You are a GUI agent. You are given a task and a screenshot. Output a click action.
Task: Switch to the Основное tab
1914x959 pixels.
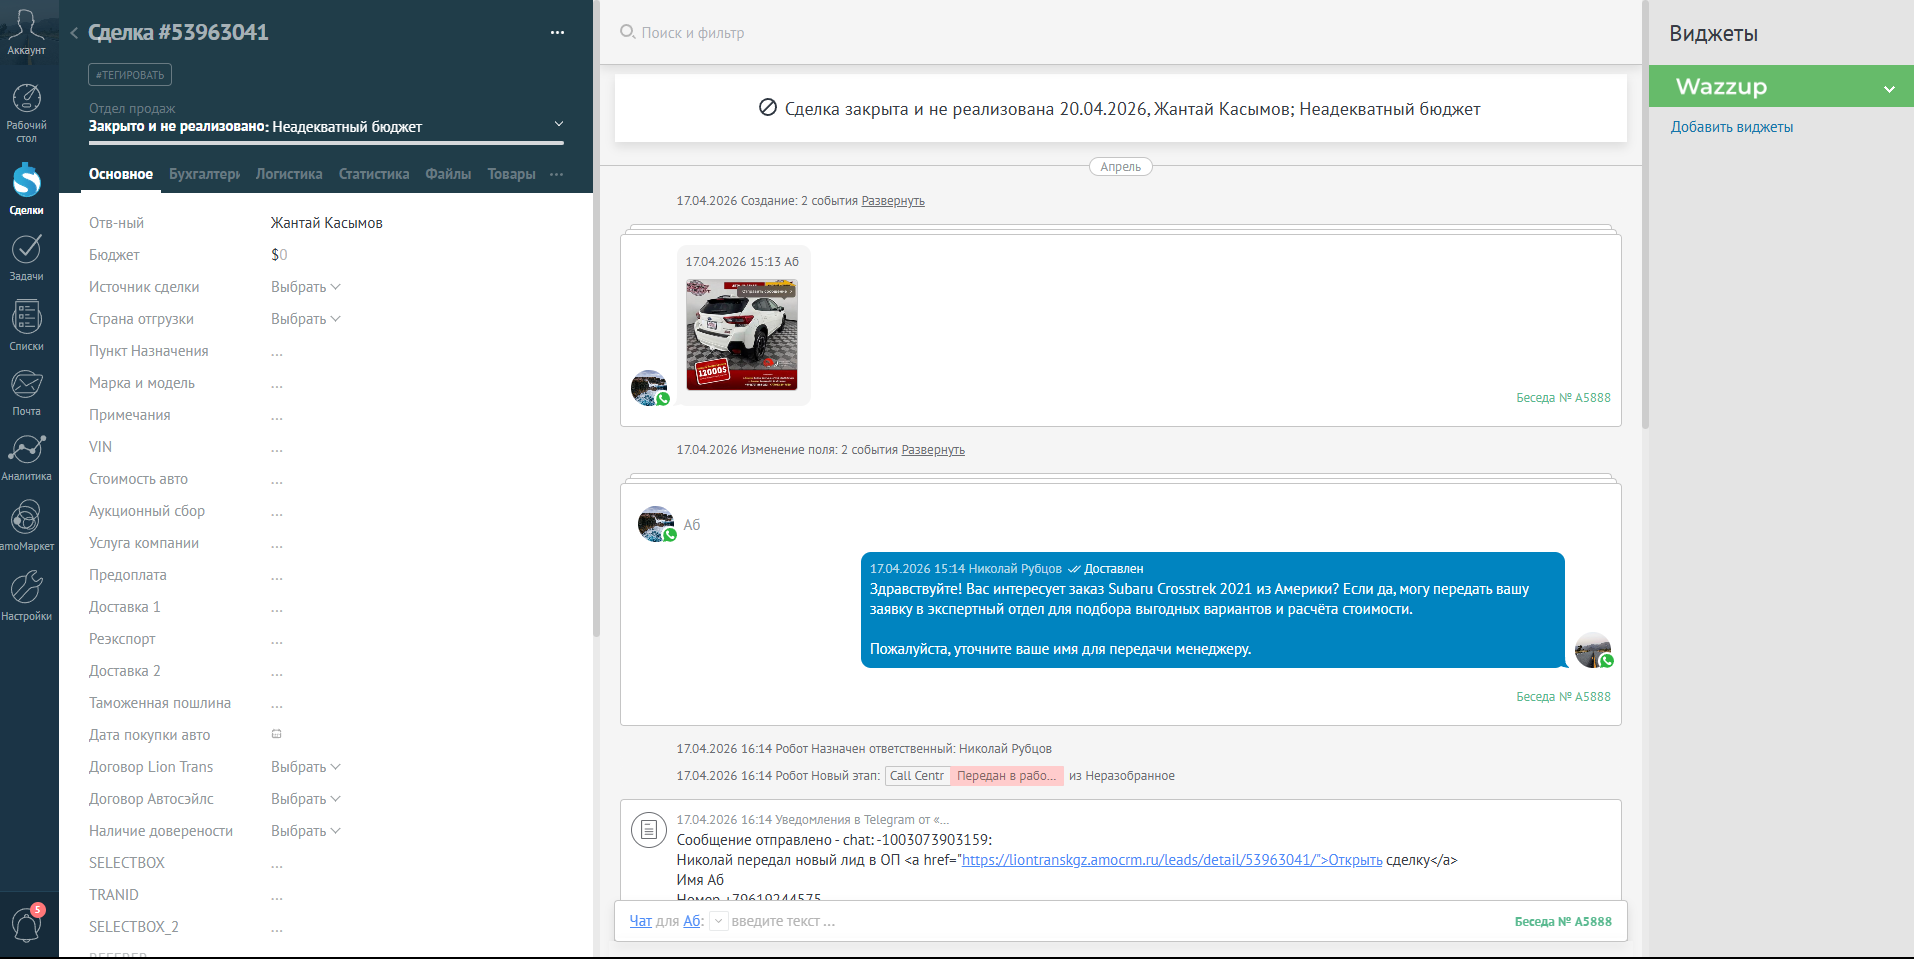point(121,174)
